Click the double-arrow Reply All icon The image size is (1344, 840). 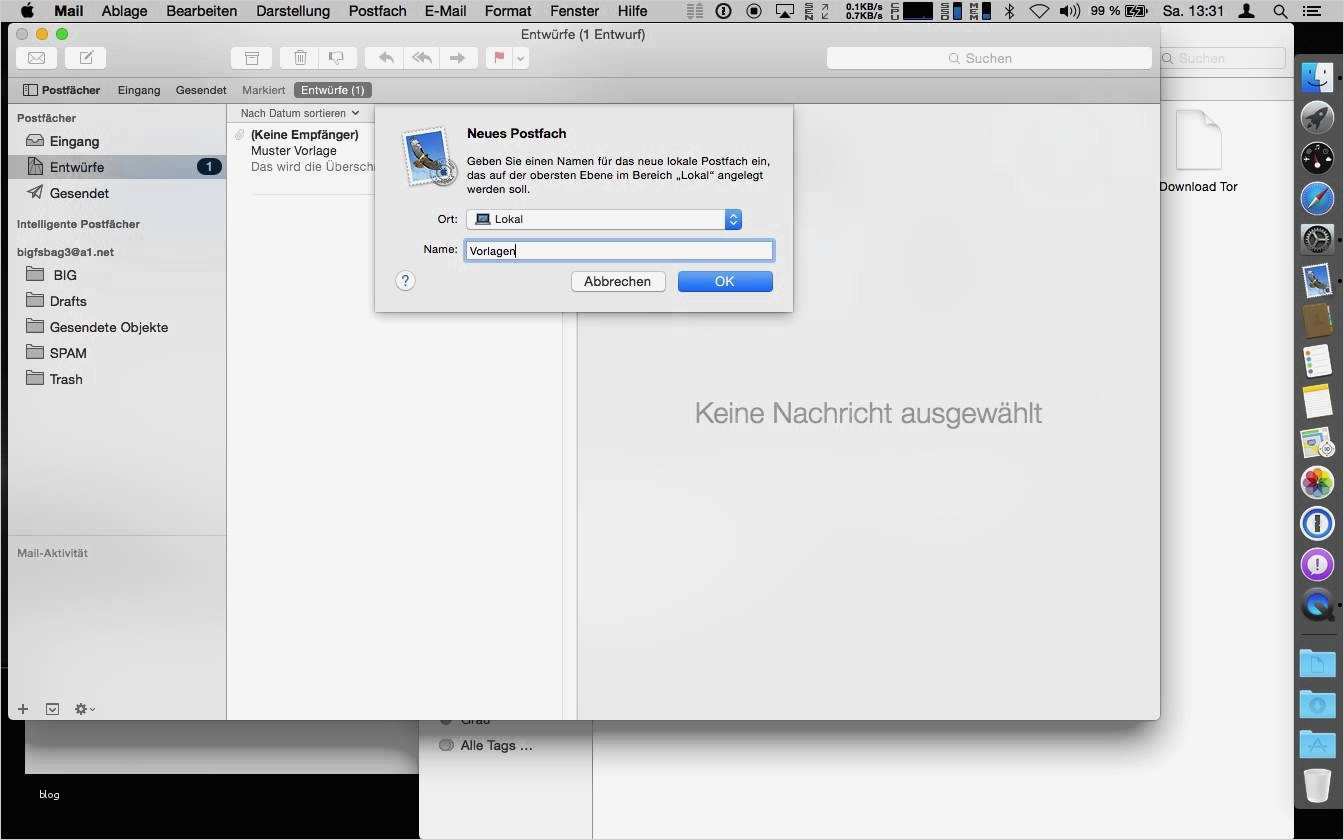click(x=422, y=58)
